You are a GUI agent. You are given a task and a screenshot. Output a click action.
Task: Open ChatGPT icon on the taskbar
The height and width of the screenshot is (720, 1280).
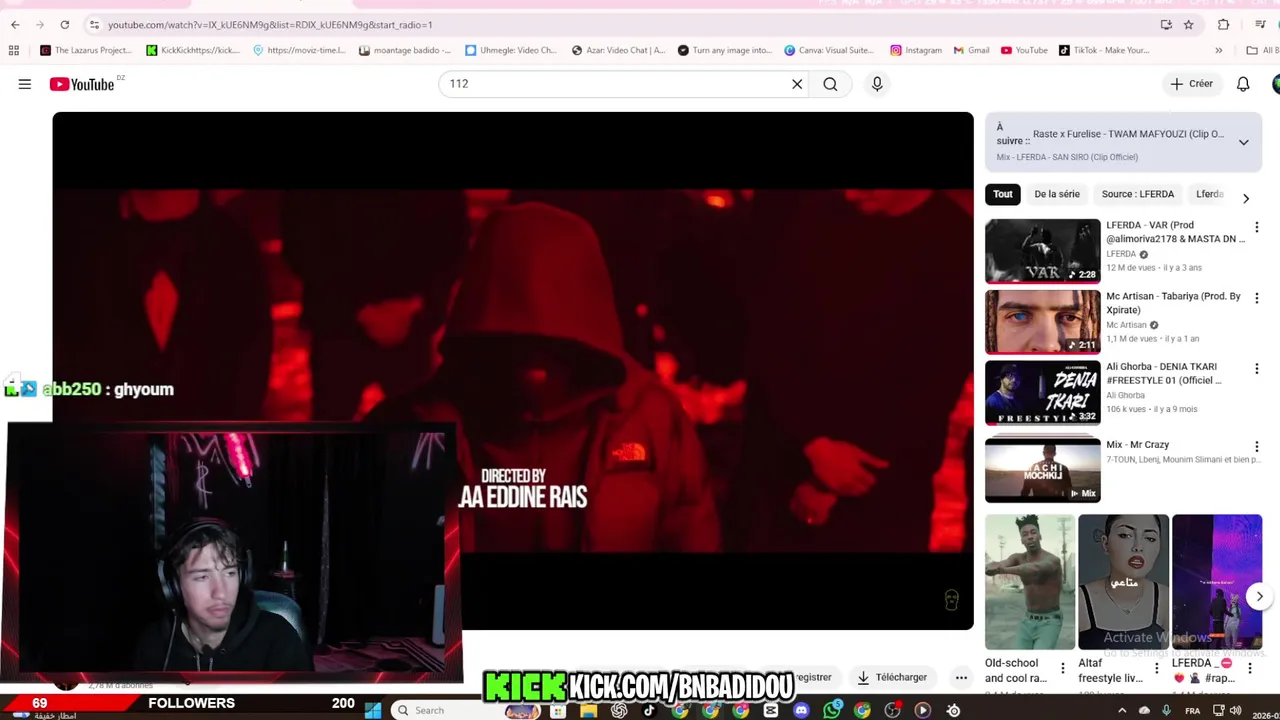tap(619, 710)
